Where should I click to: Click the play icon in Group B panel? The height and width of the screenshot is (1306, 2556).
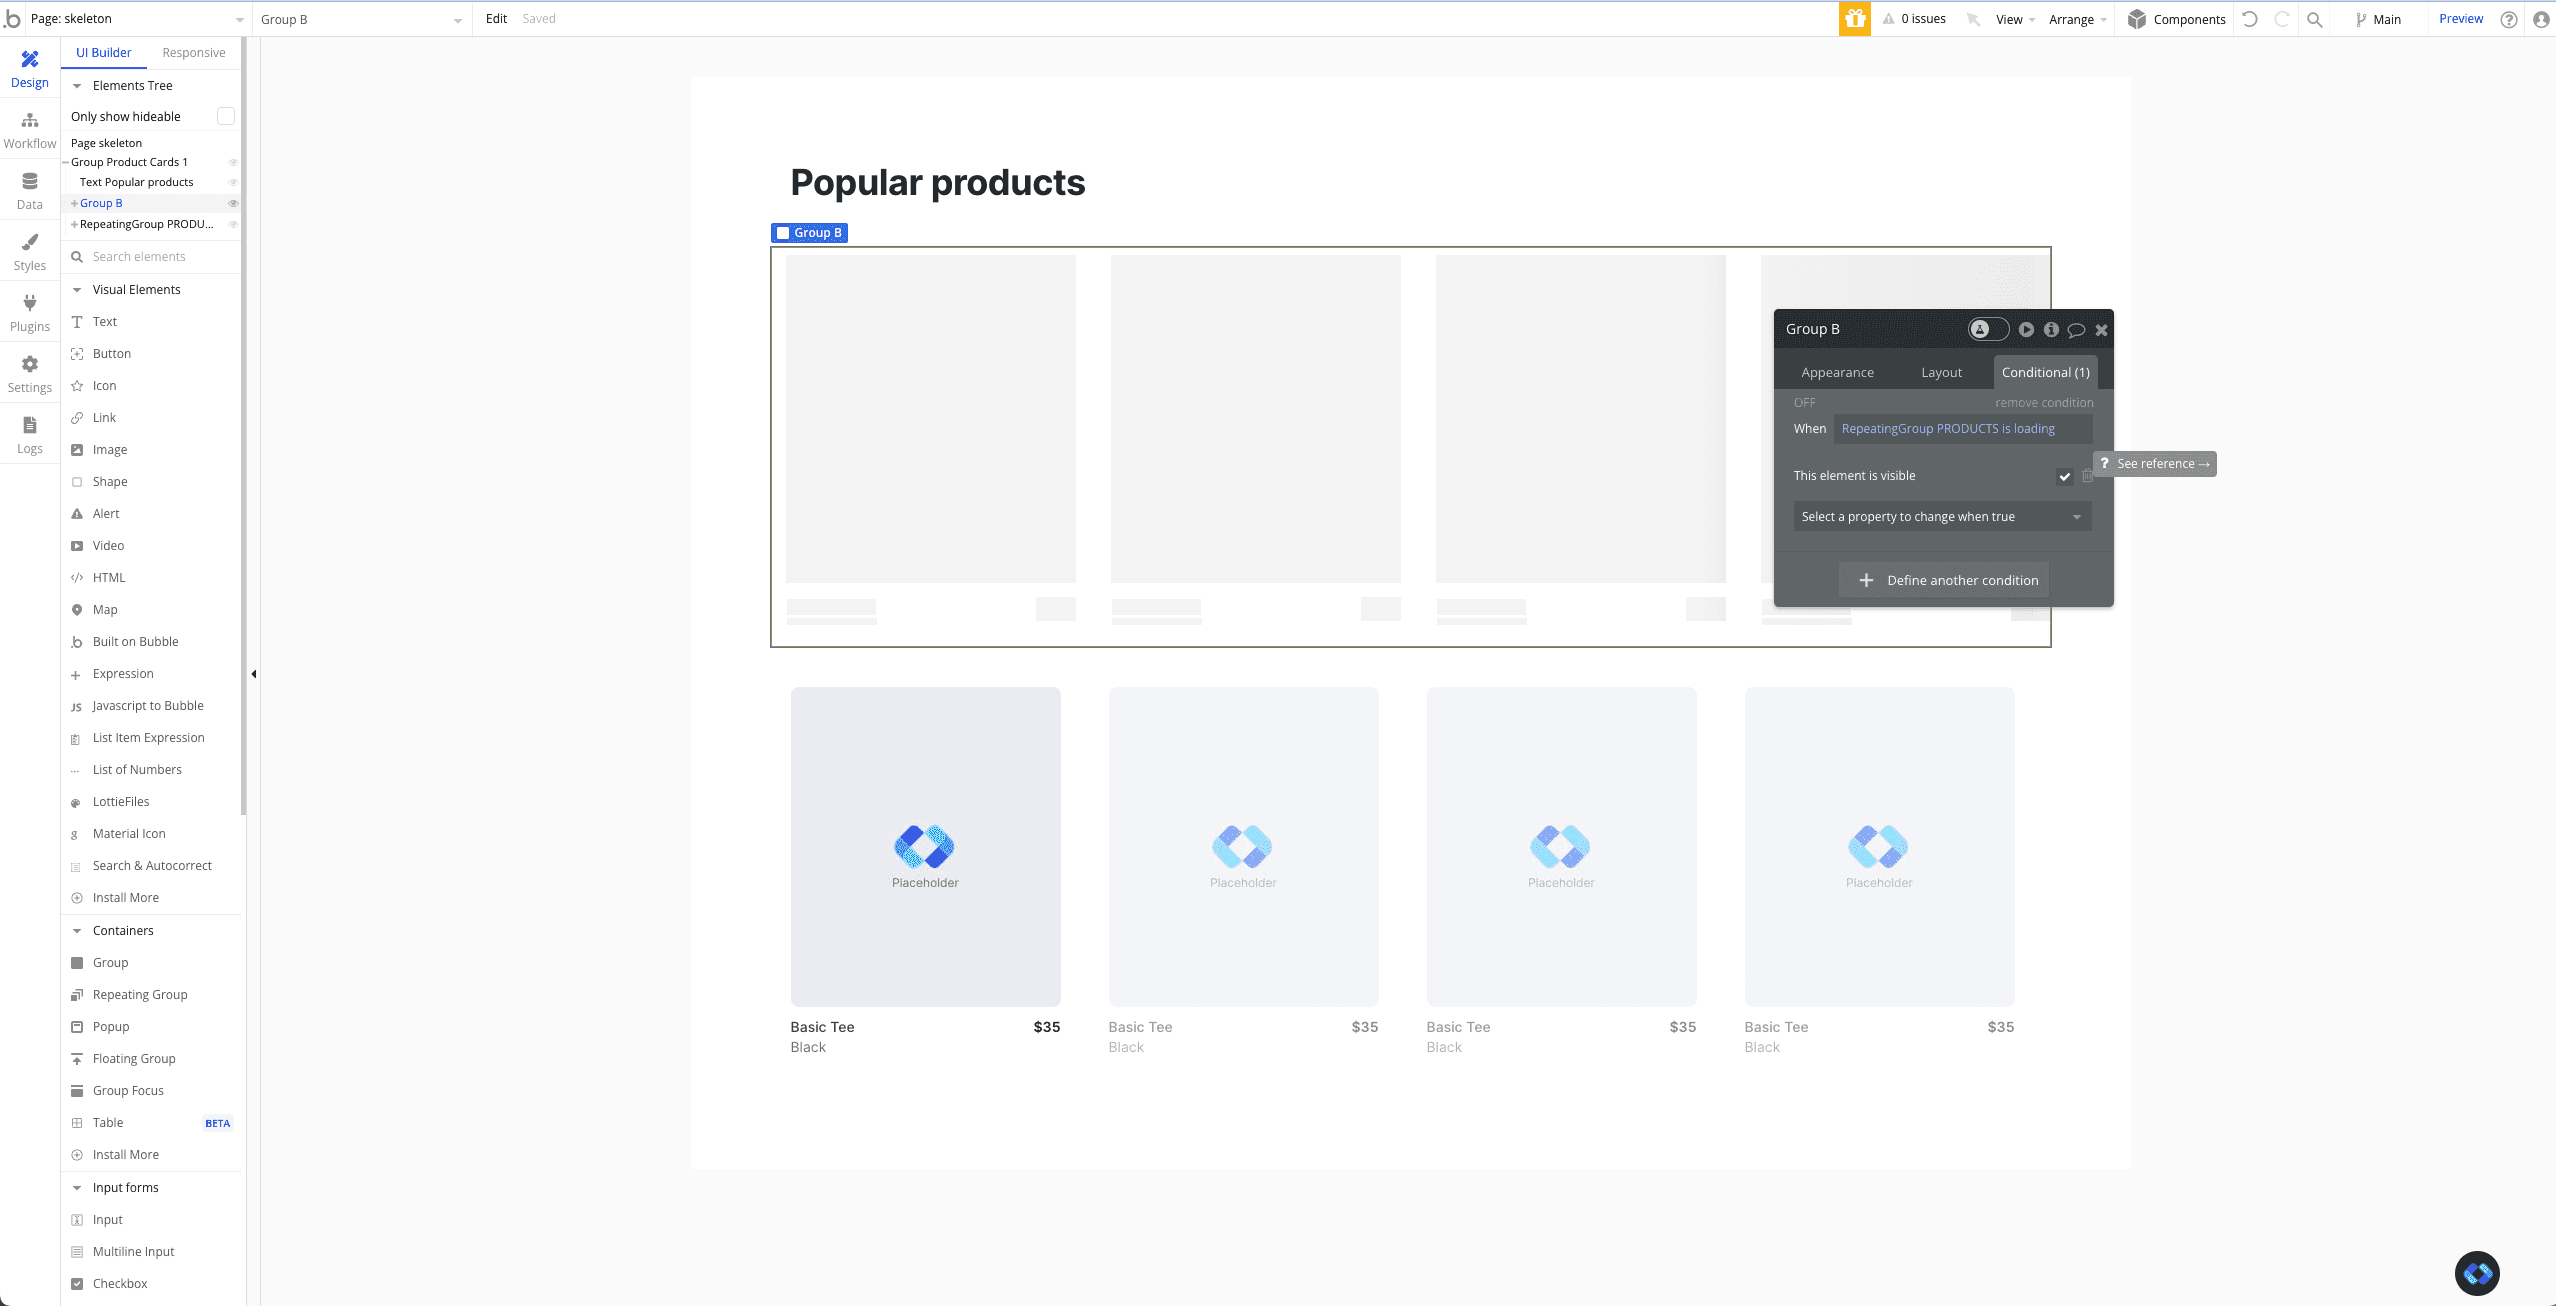coord(2026,330)
